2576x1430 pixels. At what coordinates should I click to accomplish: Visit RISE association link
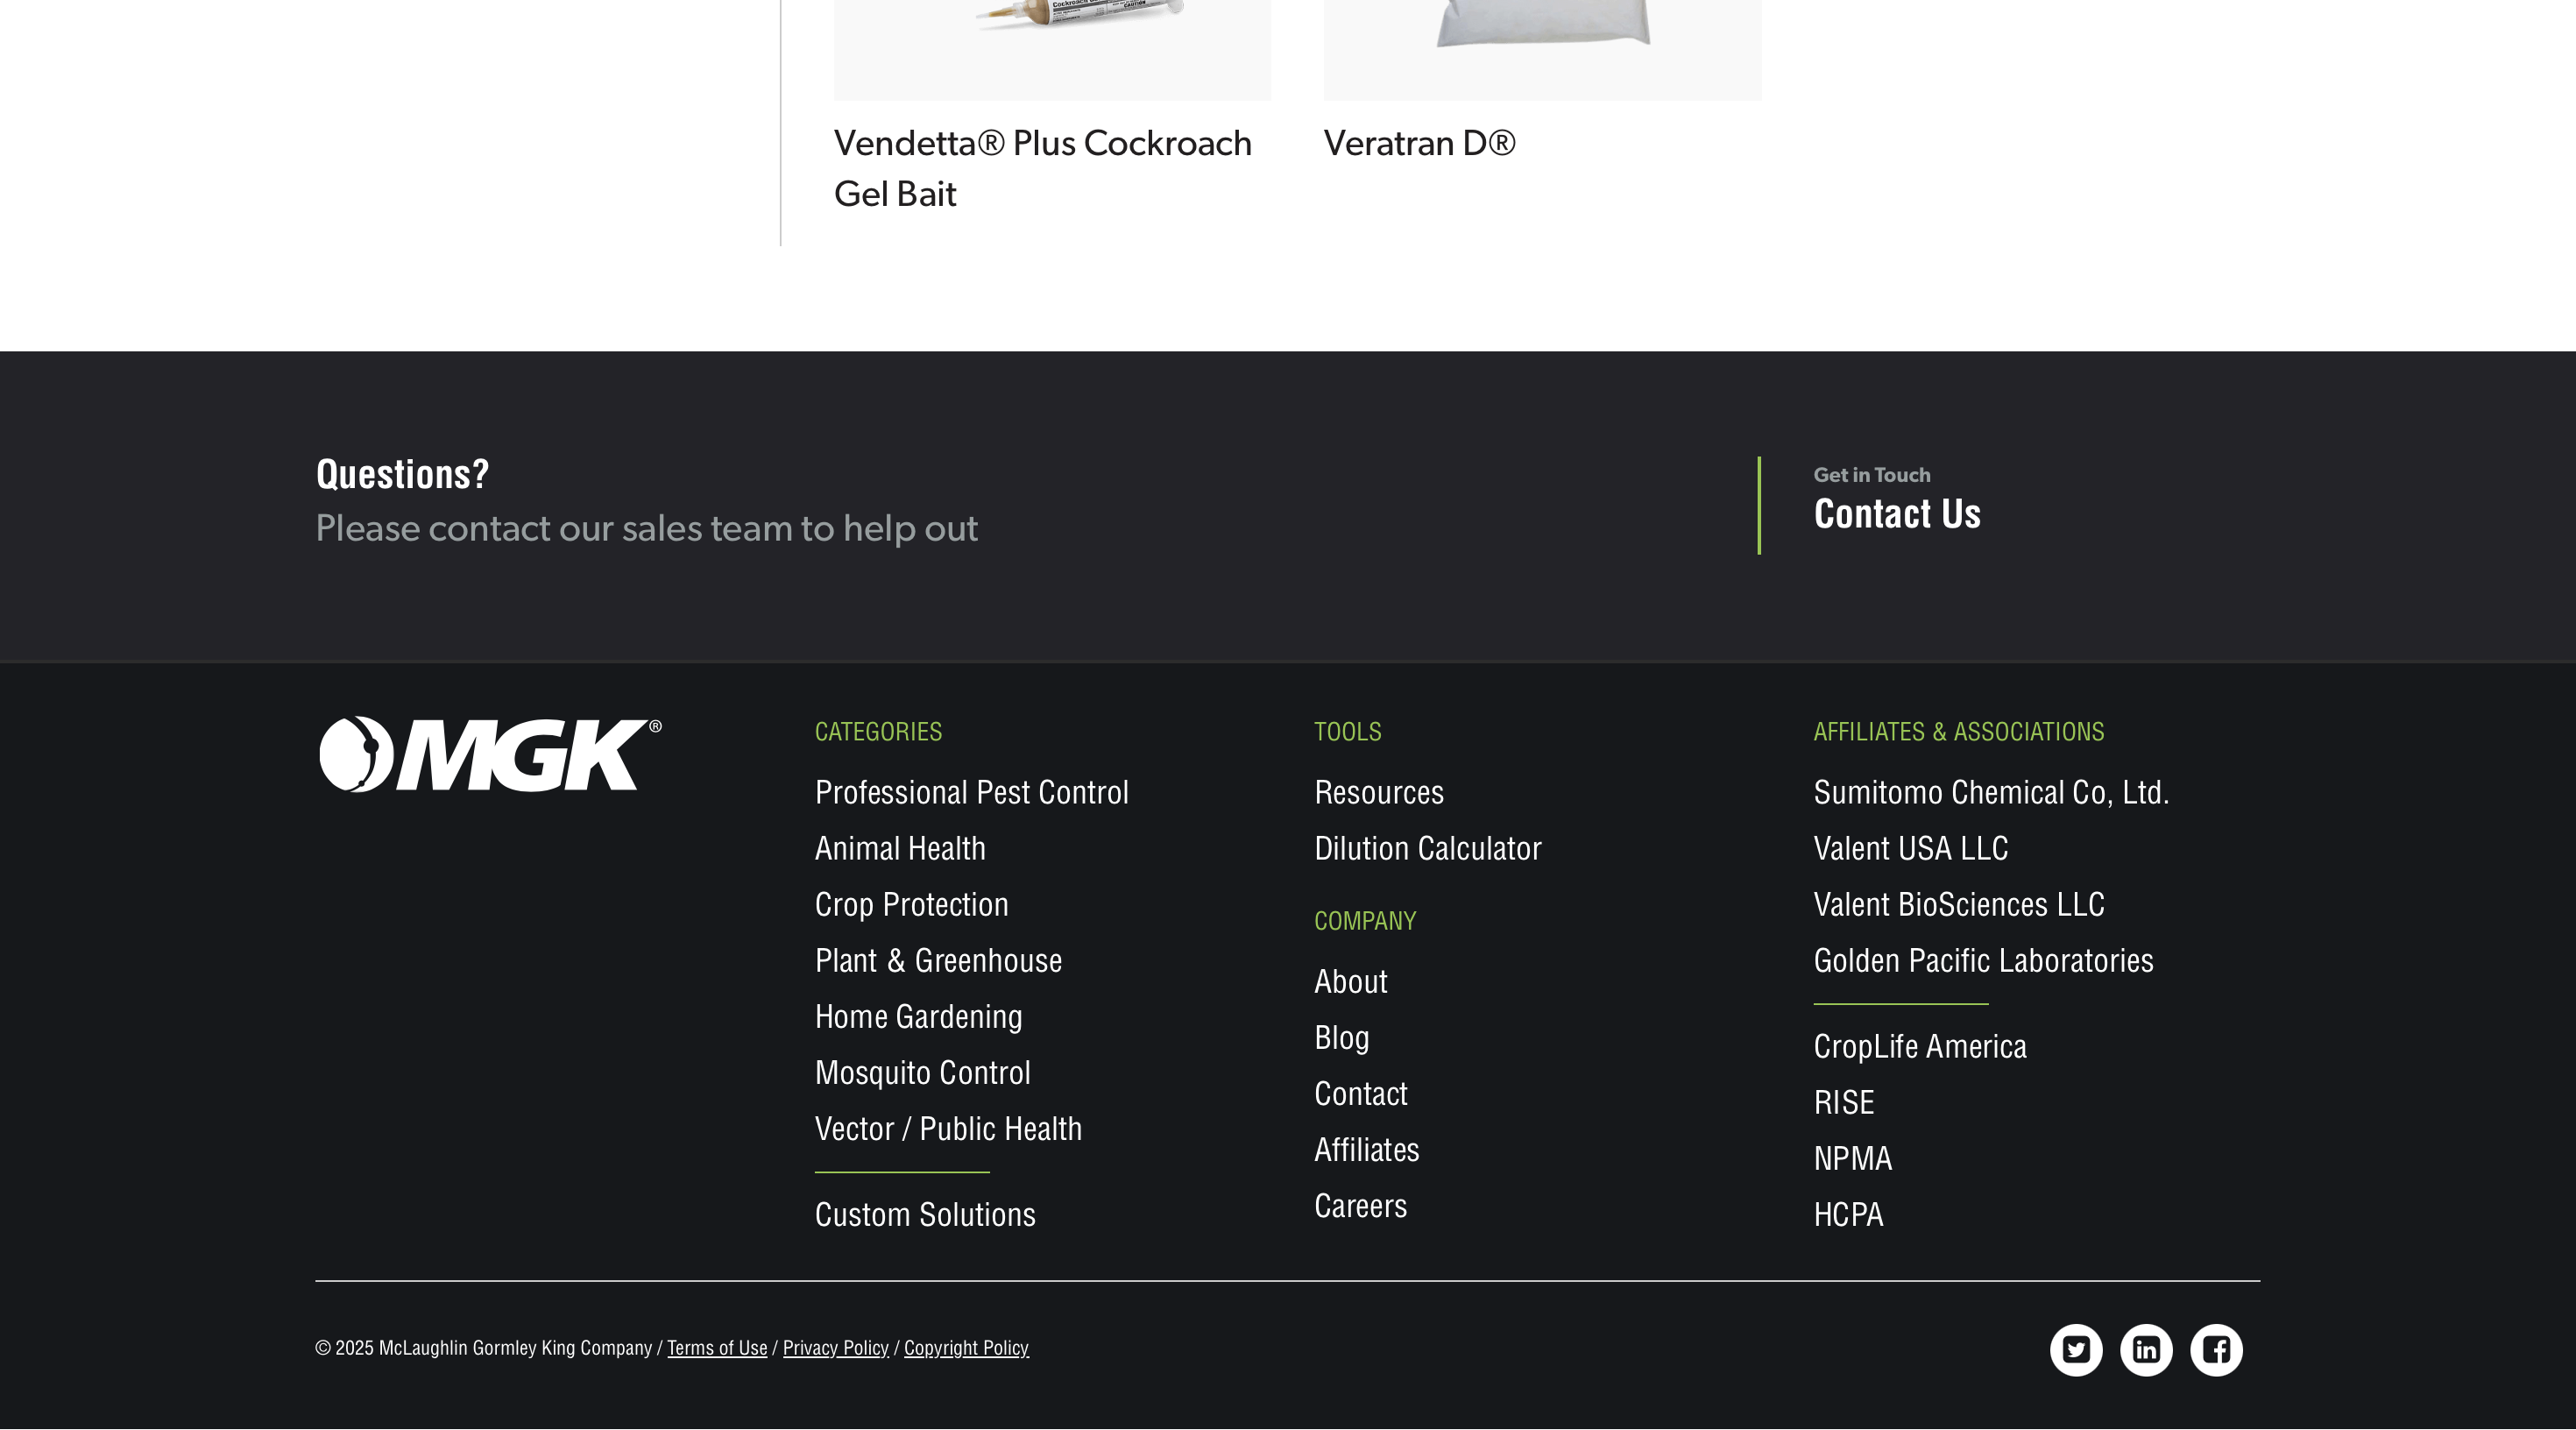coord(1844,1103)
